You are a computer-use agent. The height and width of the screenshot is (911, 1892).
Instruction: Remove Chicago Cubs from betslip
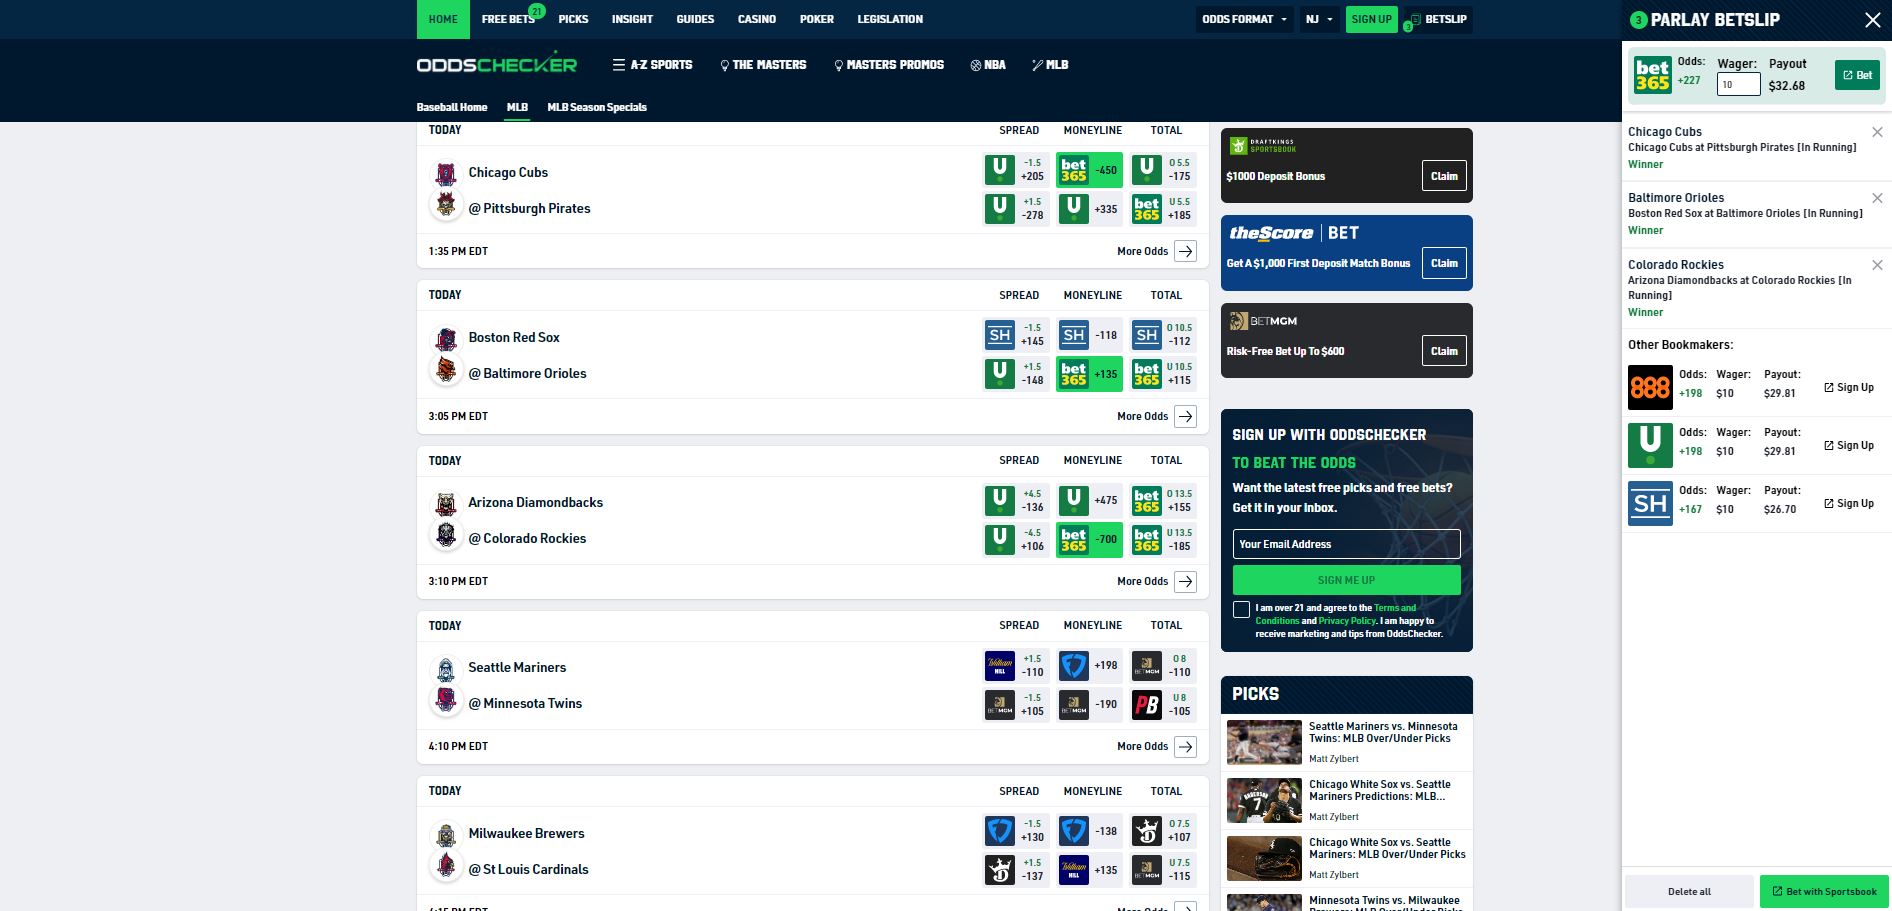pos(1877,132)
